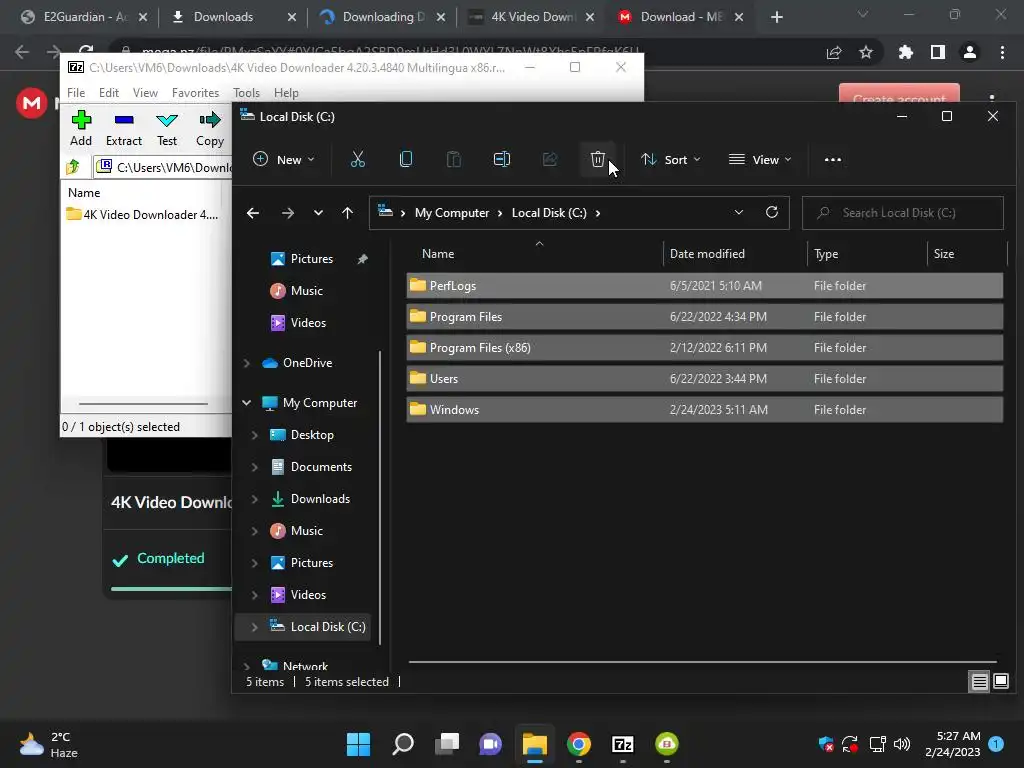Go back with the Explorer back arrow
1024x768 pixels.
click(x=253, y=213)
